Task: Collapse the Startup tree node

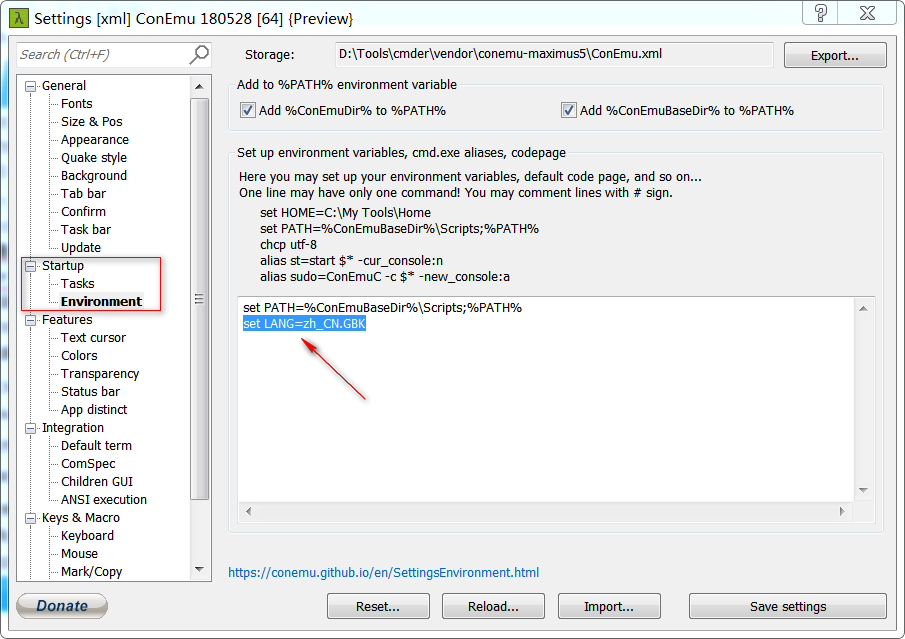Action: click(x=30, y=266)
